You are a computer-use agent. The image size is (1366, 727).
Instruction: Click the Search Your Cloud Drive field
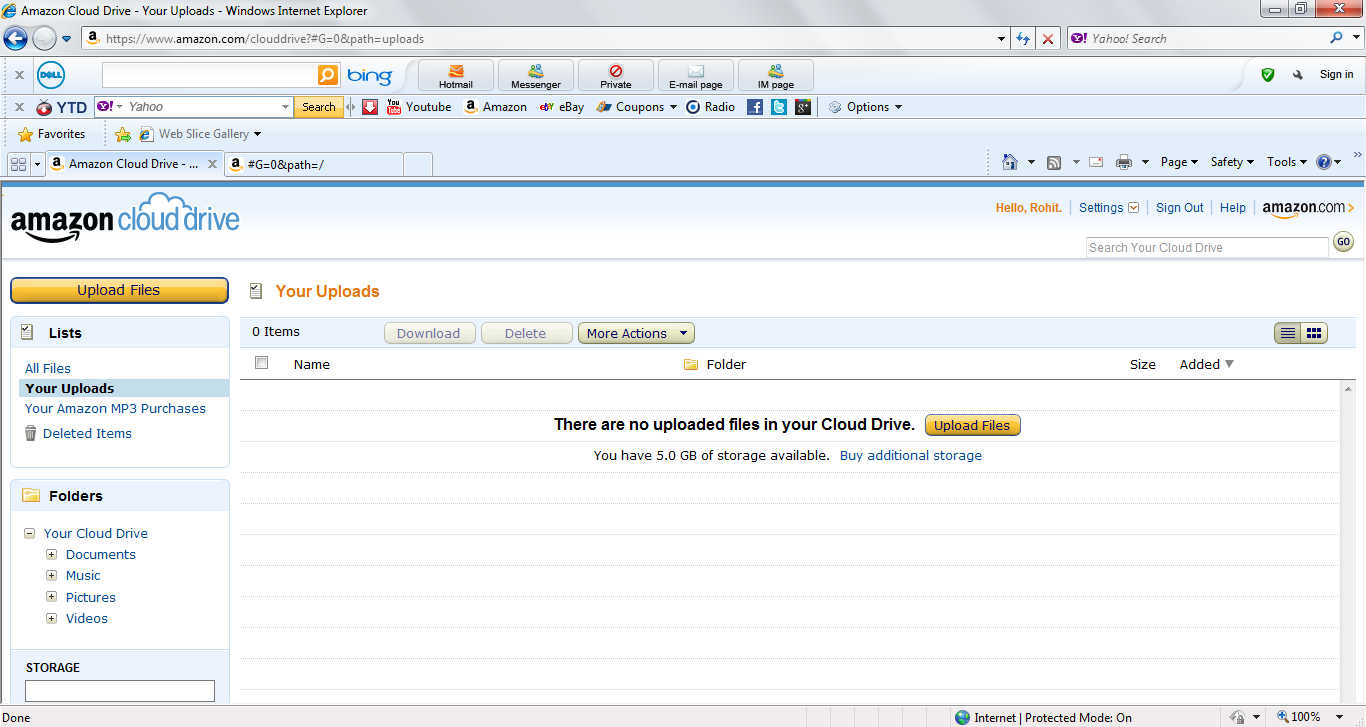coord(1207,247)
